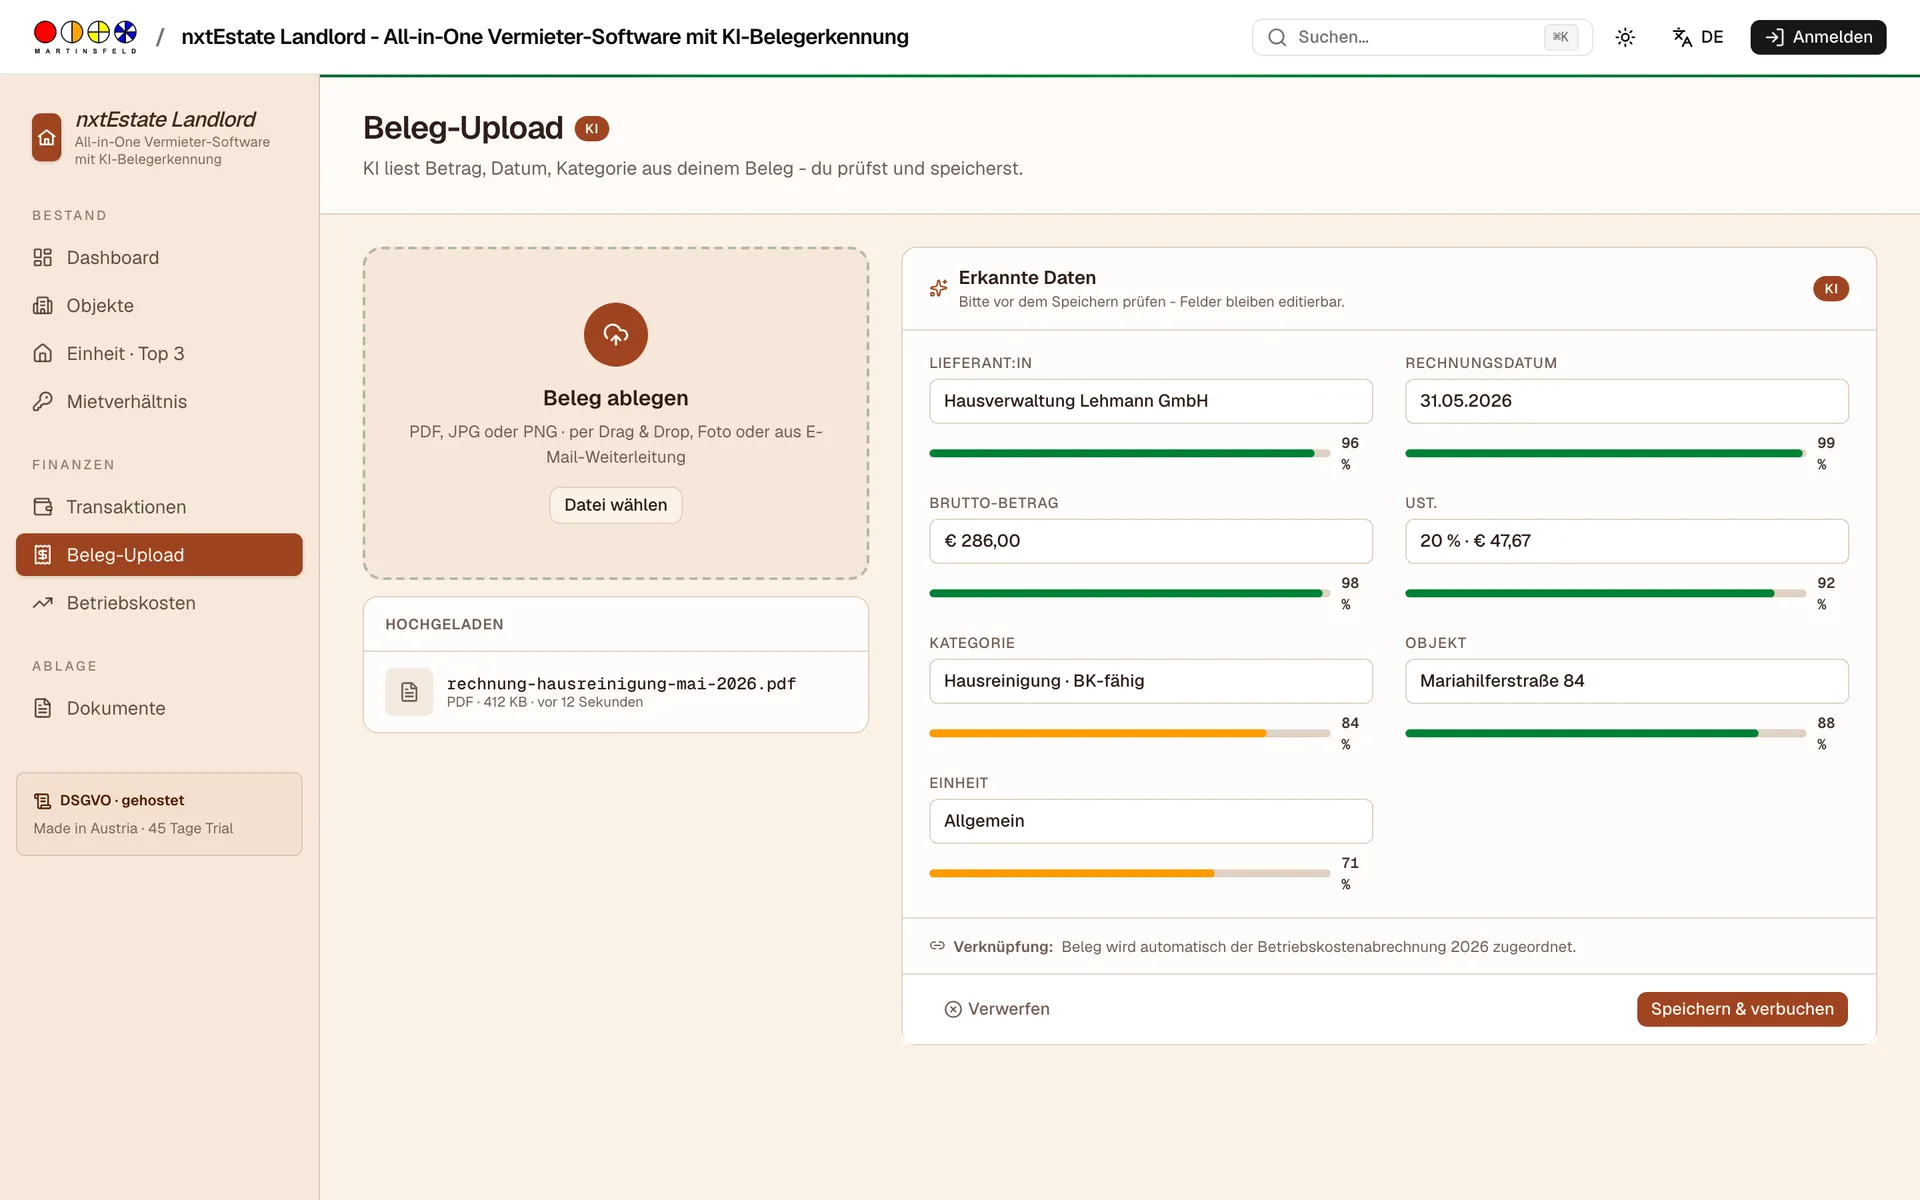Edit the Kategorie field
Image resolution: width=1920 pixels, height=1200 pixels.
(x=1151, y=681)
